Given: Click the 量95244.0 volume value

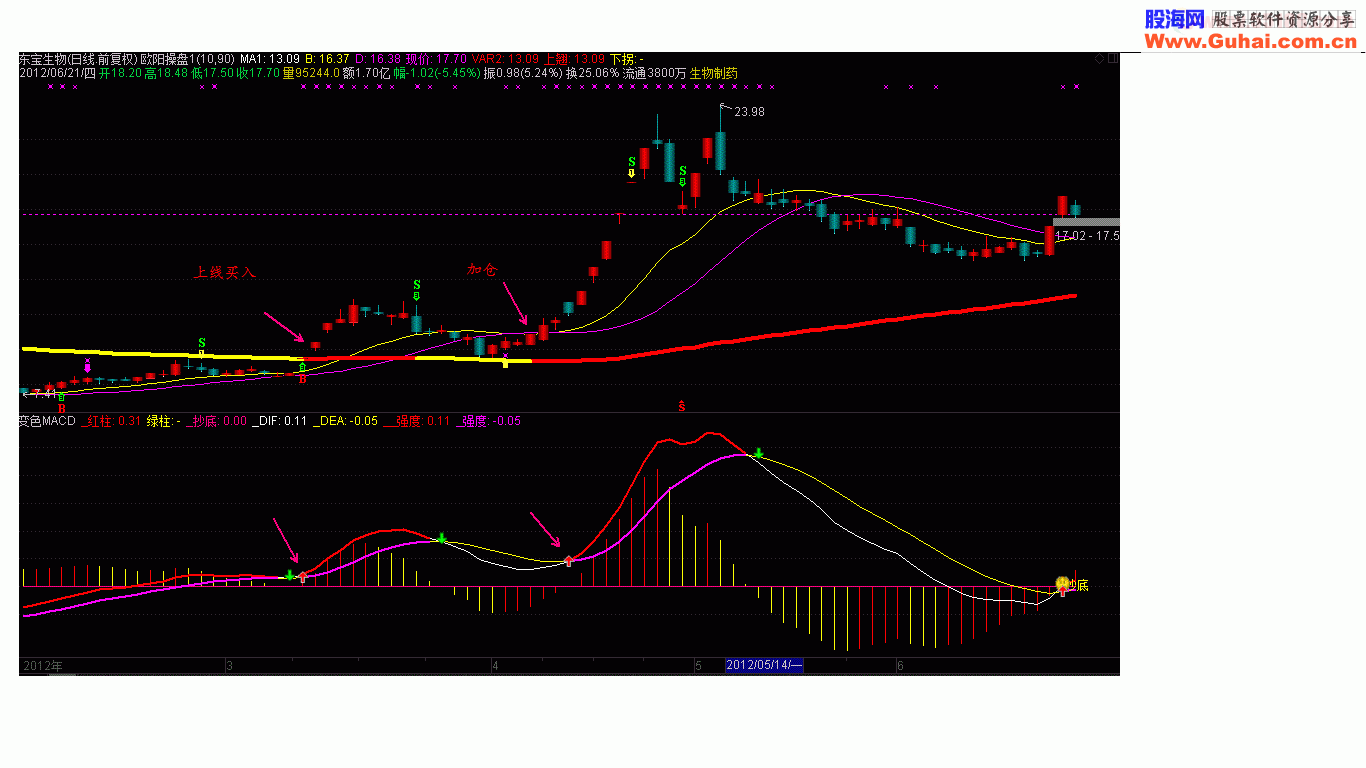Looking at the screenshot, I should (310, 73).
